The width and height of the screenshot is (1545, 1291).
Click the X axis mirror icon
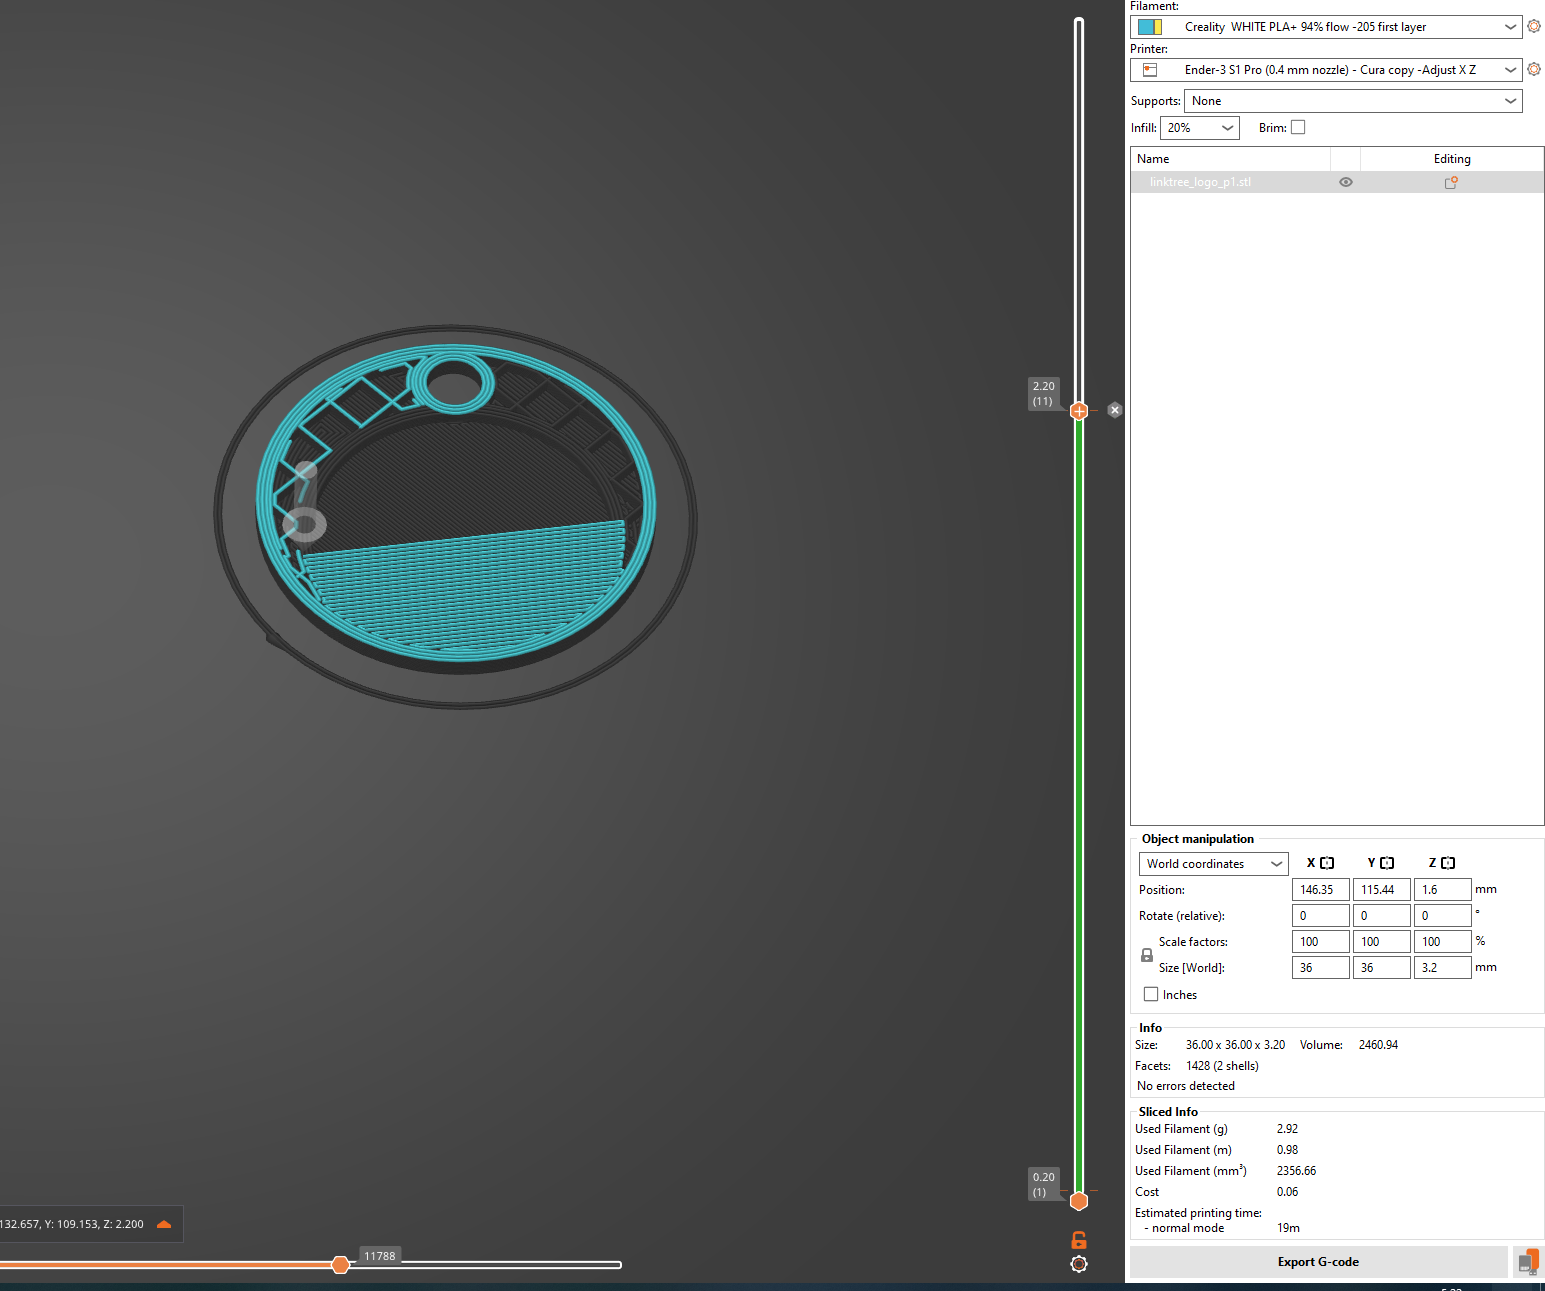[x=1327, y=863]
